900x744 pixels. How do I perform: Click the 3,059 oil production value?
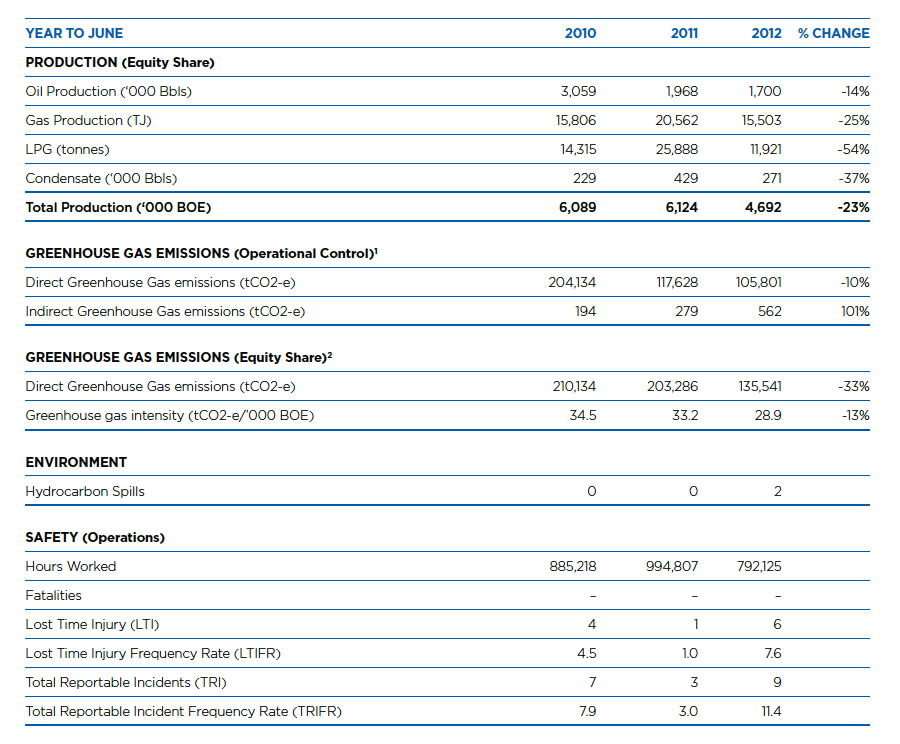click(578, 91)
